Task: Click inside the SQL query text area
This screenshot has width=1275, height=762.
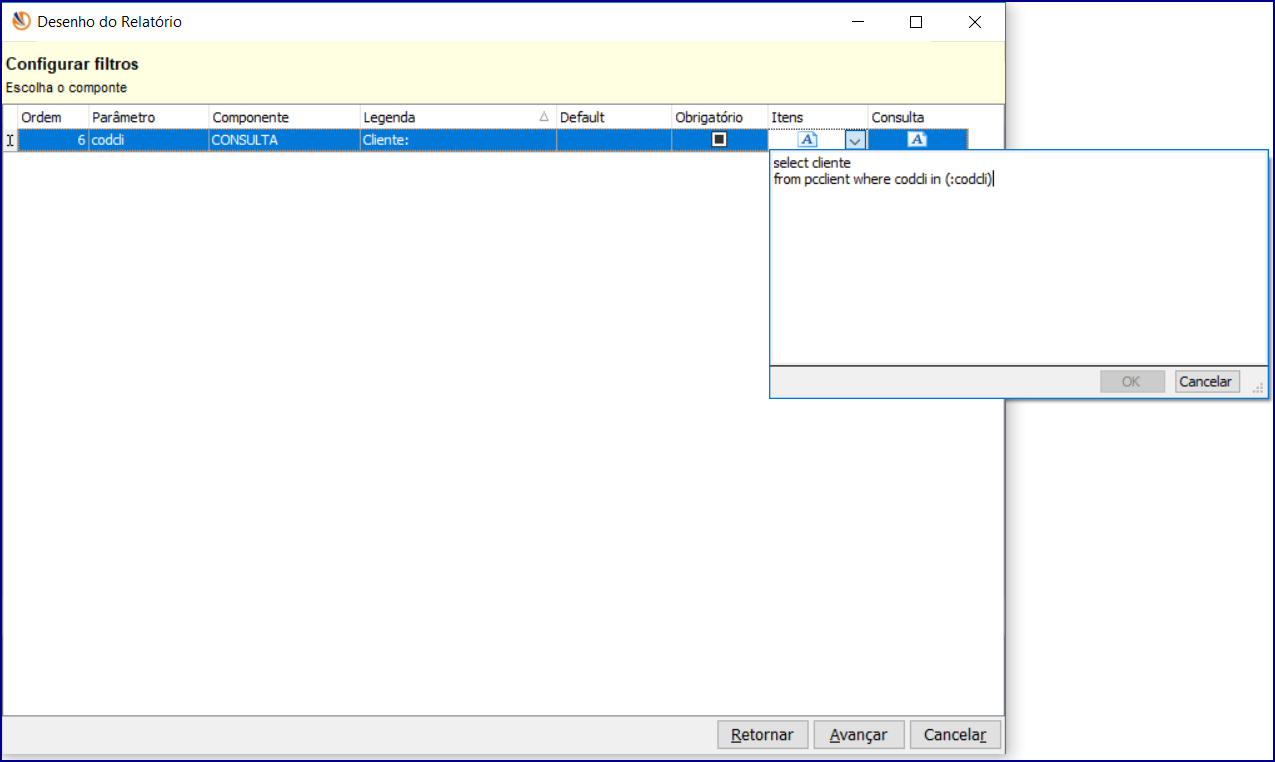Action: (x=1018, y=258)
